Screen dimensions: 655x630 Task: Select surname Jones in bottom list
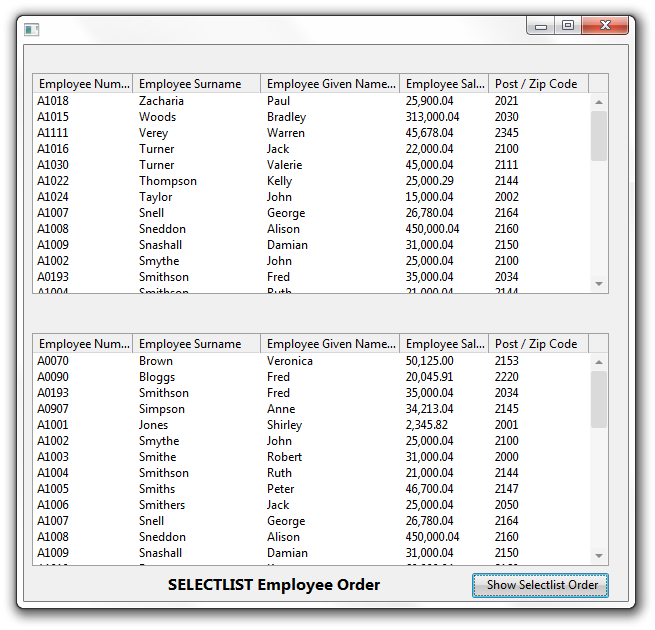153,425
